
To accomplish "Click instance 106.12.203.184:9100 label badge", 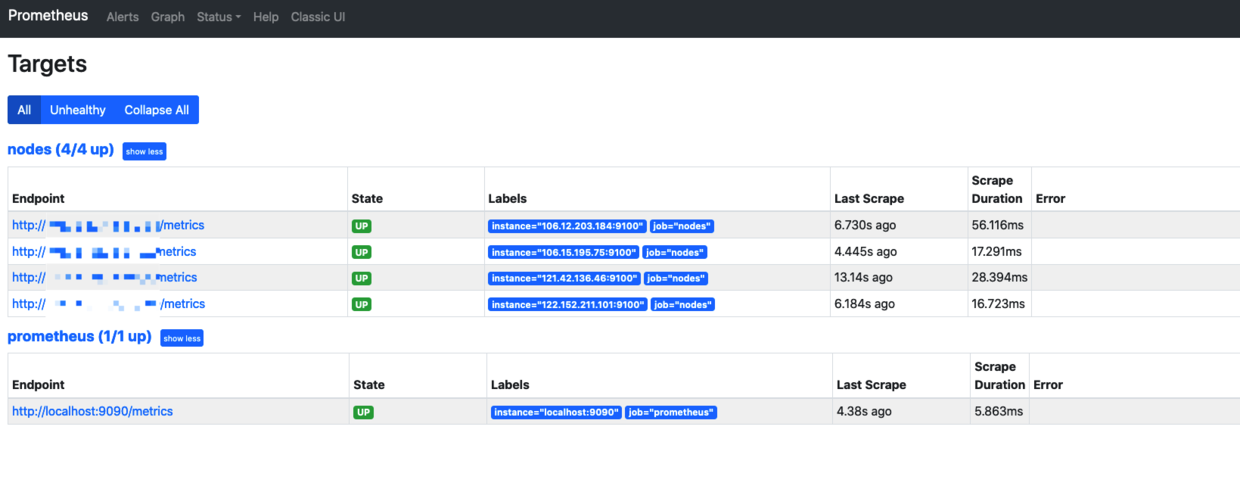I will 567,226.
